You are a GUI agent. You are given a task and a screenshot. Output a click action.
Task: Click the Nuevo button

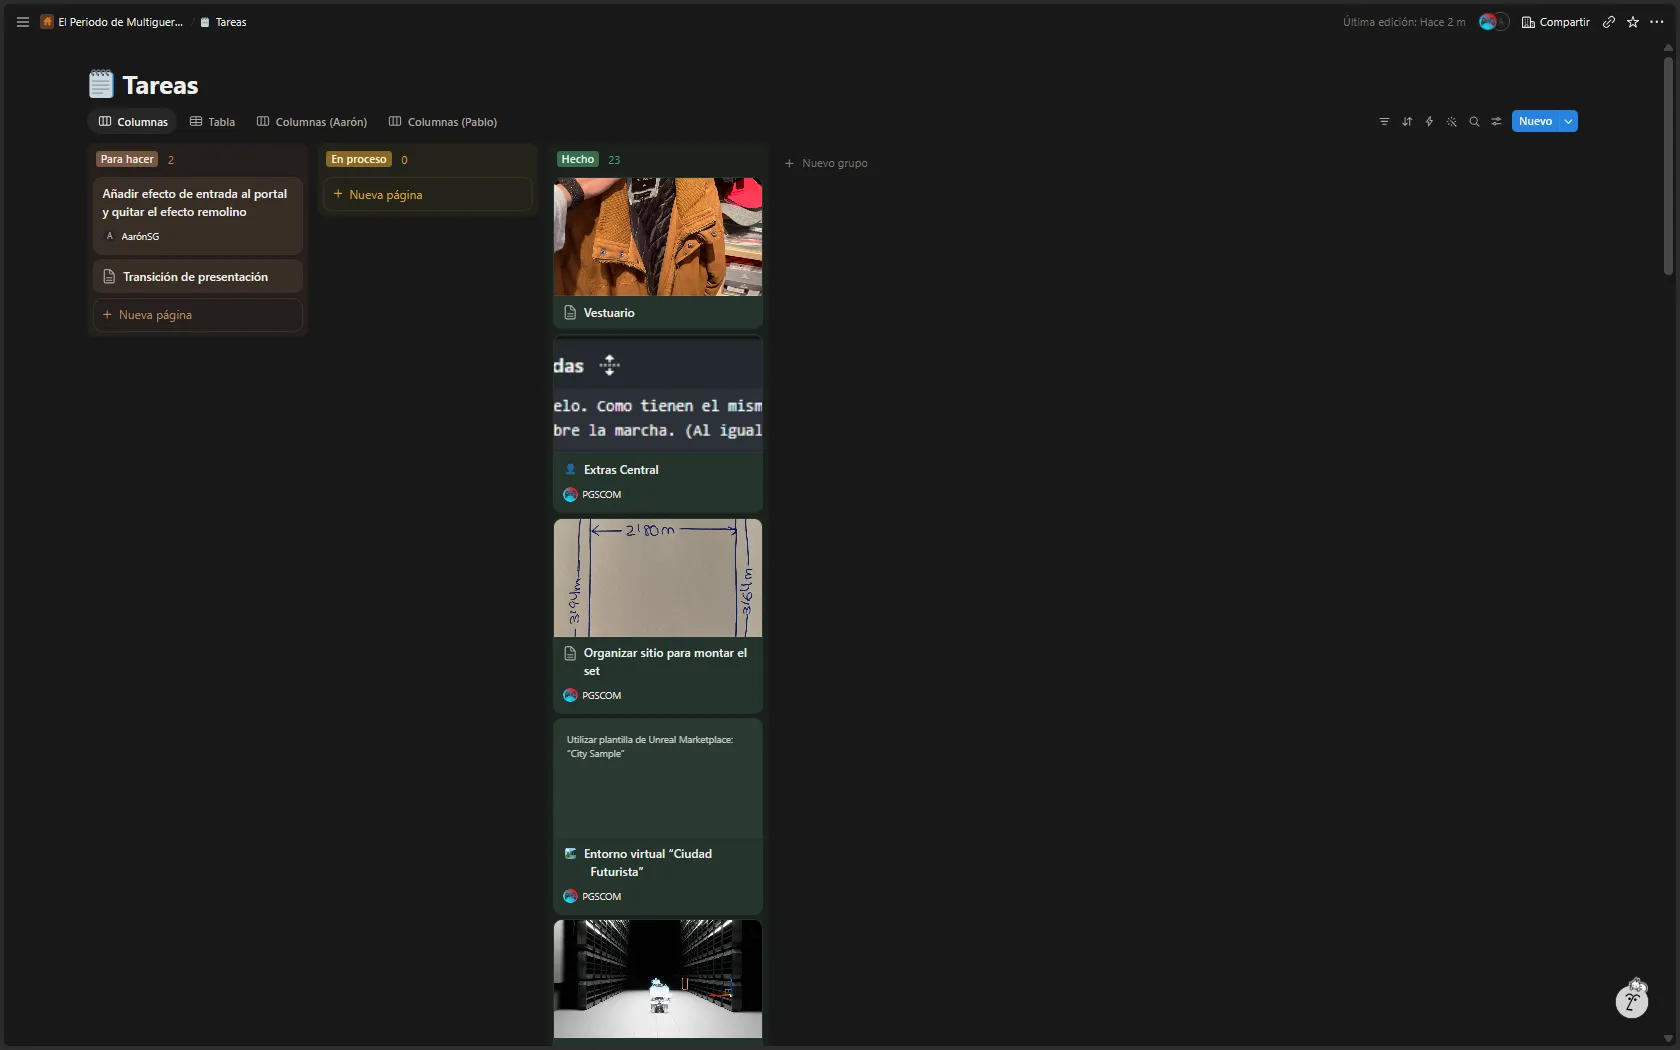1536,121
